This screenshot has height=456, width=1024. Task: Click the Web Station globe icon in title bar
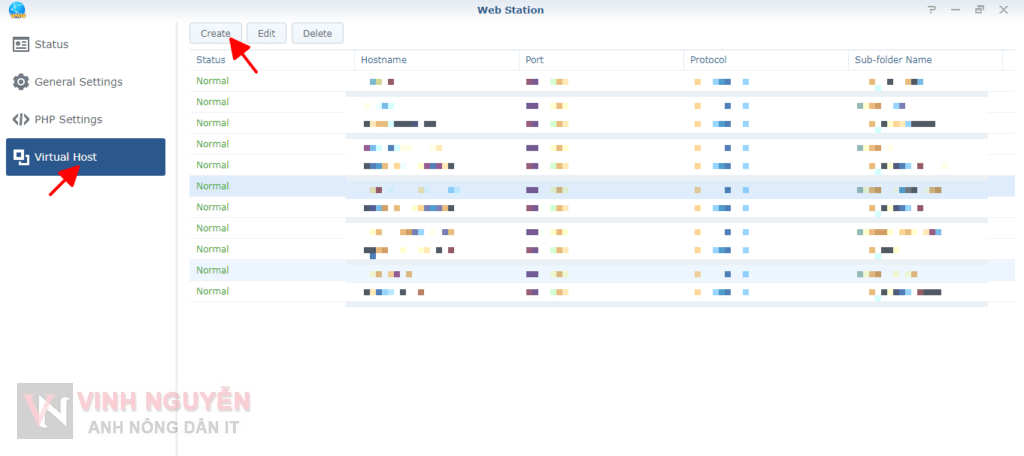pos(16,10)
